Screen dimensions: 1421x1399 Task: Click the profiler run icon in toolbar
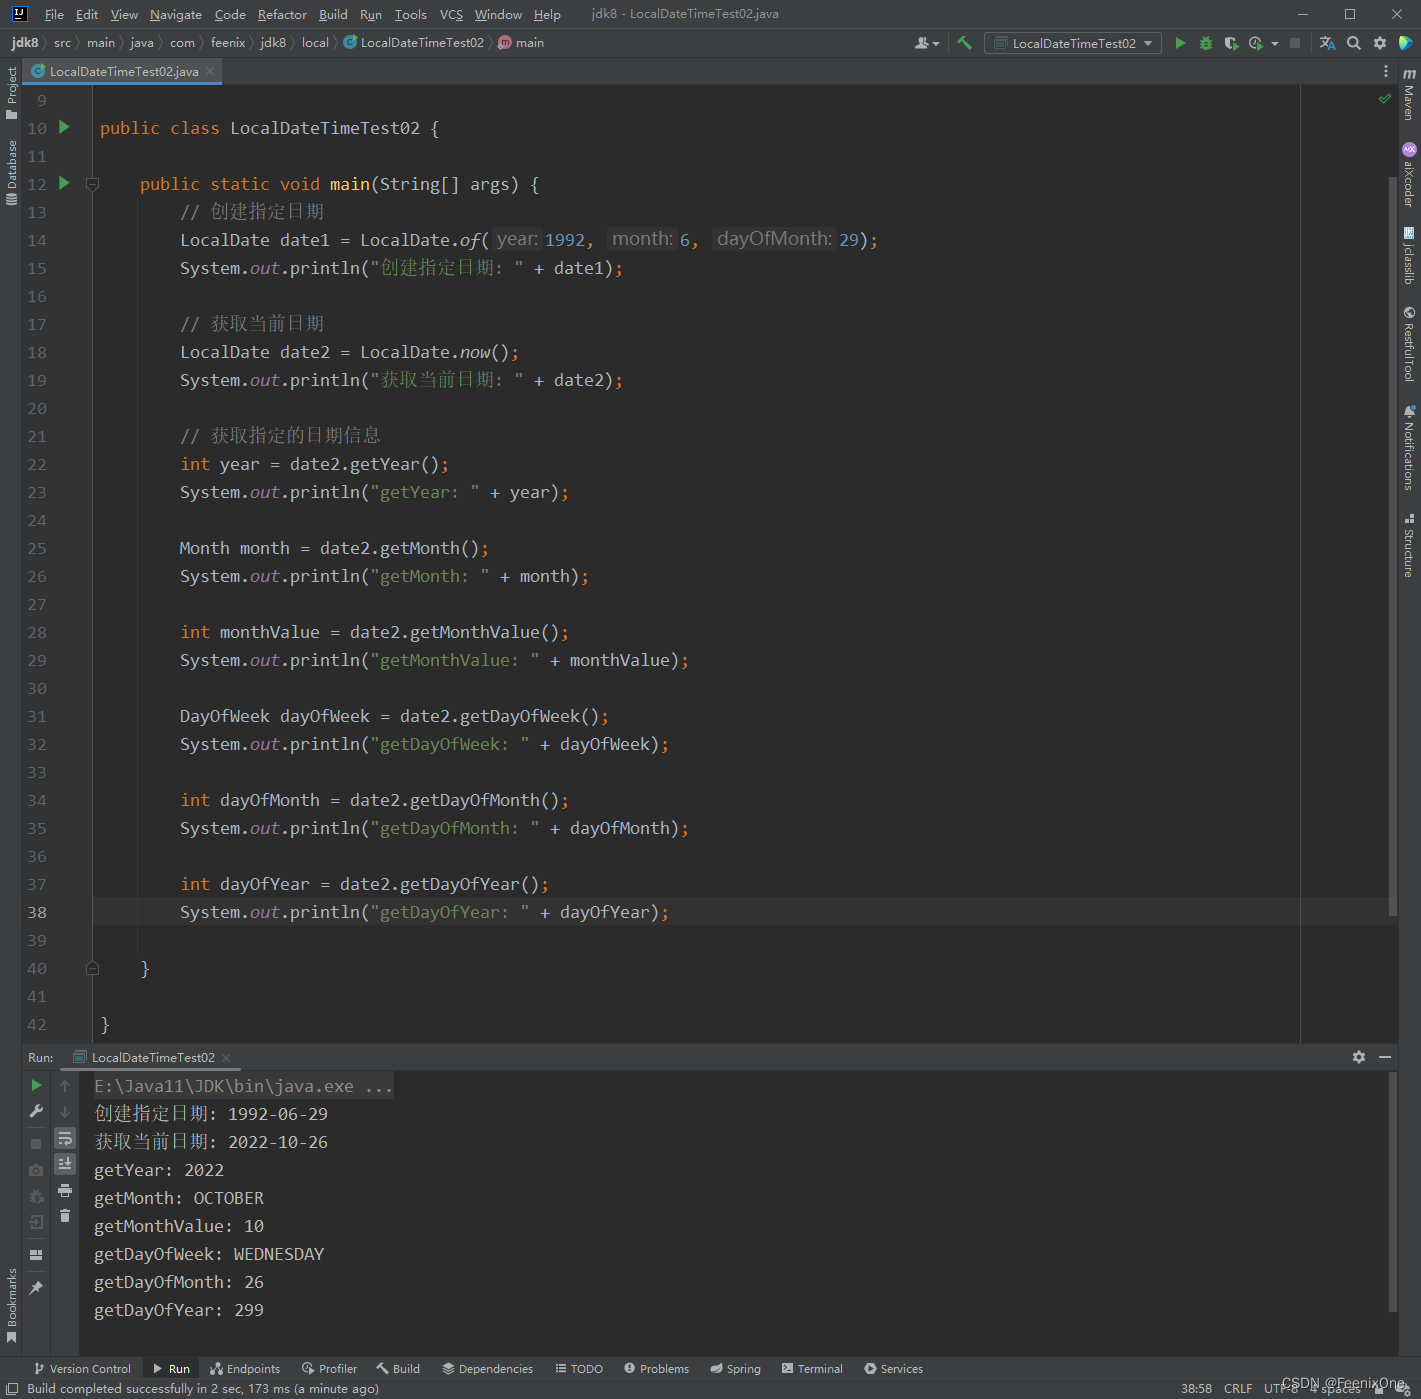[x=1256, y=43]
